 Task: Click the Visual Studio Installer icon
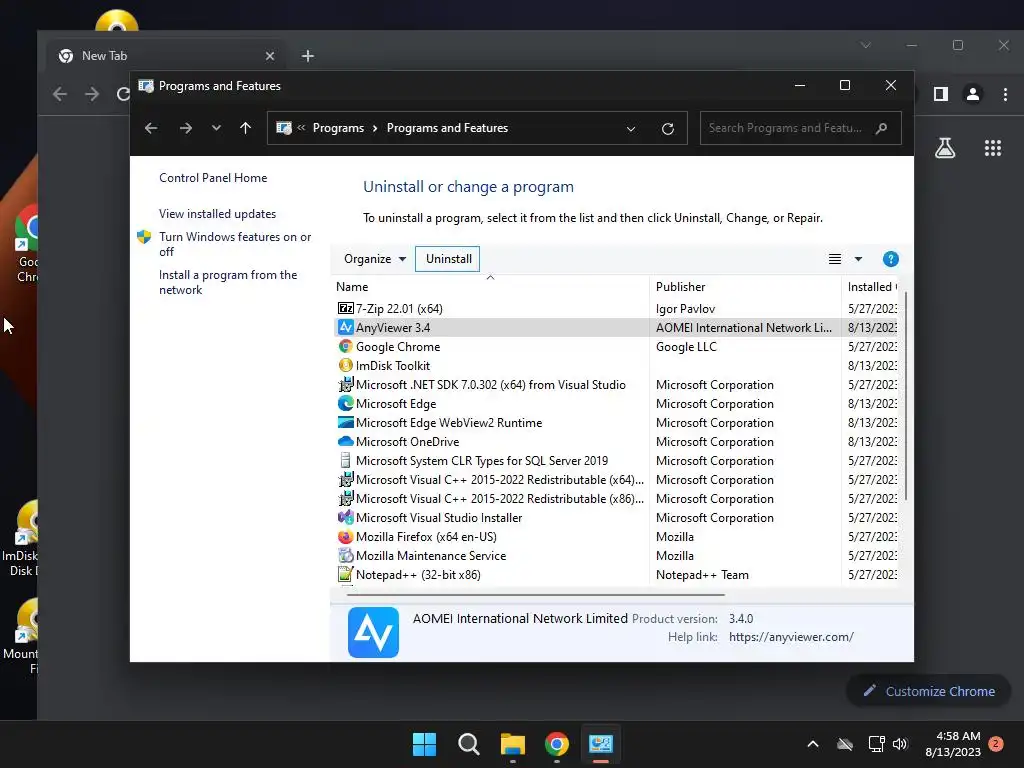point(345,517)
